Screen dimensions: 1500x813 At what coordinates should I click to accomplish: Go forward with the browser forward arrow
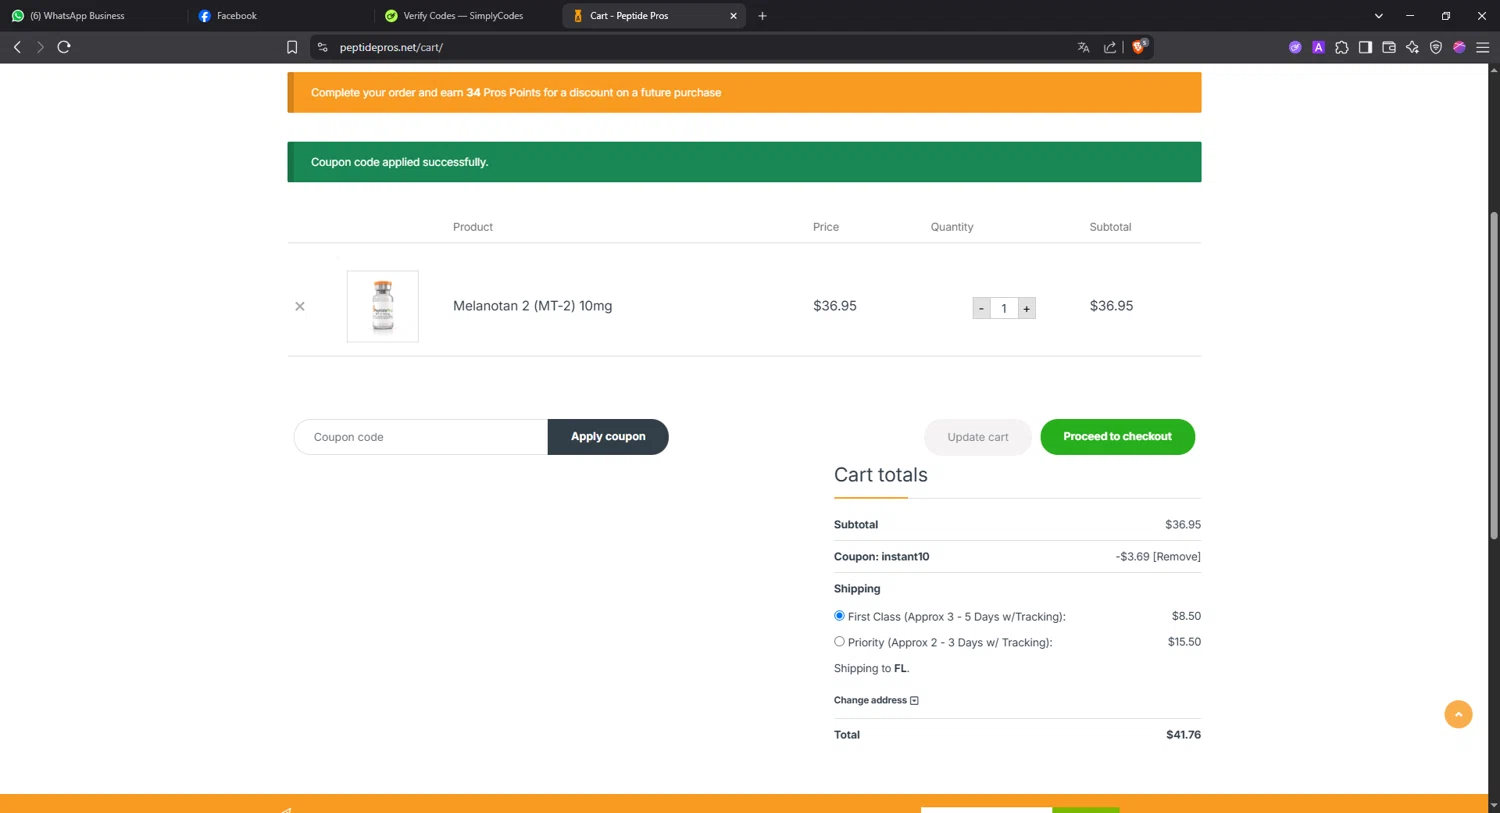tap(40, 47)
